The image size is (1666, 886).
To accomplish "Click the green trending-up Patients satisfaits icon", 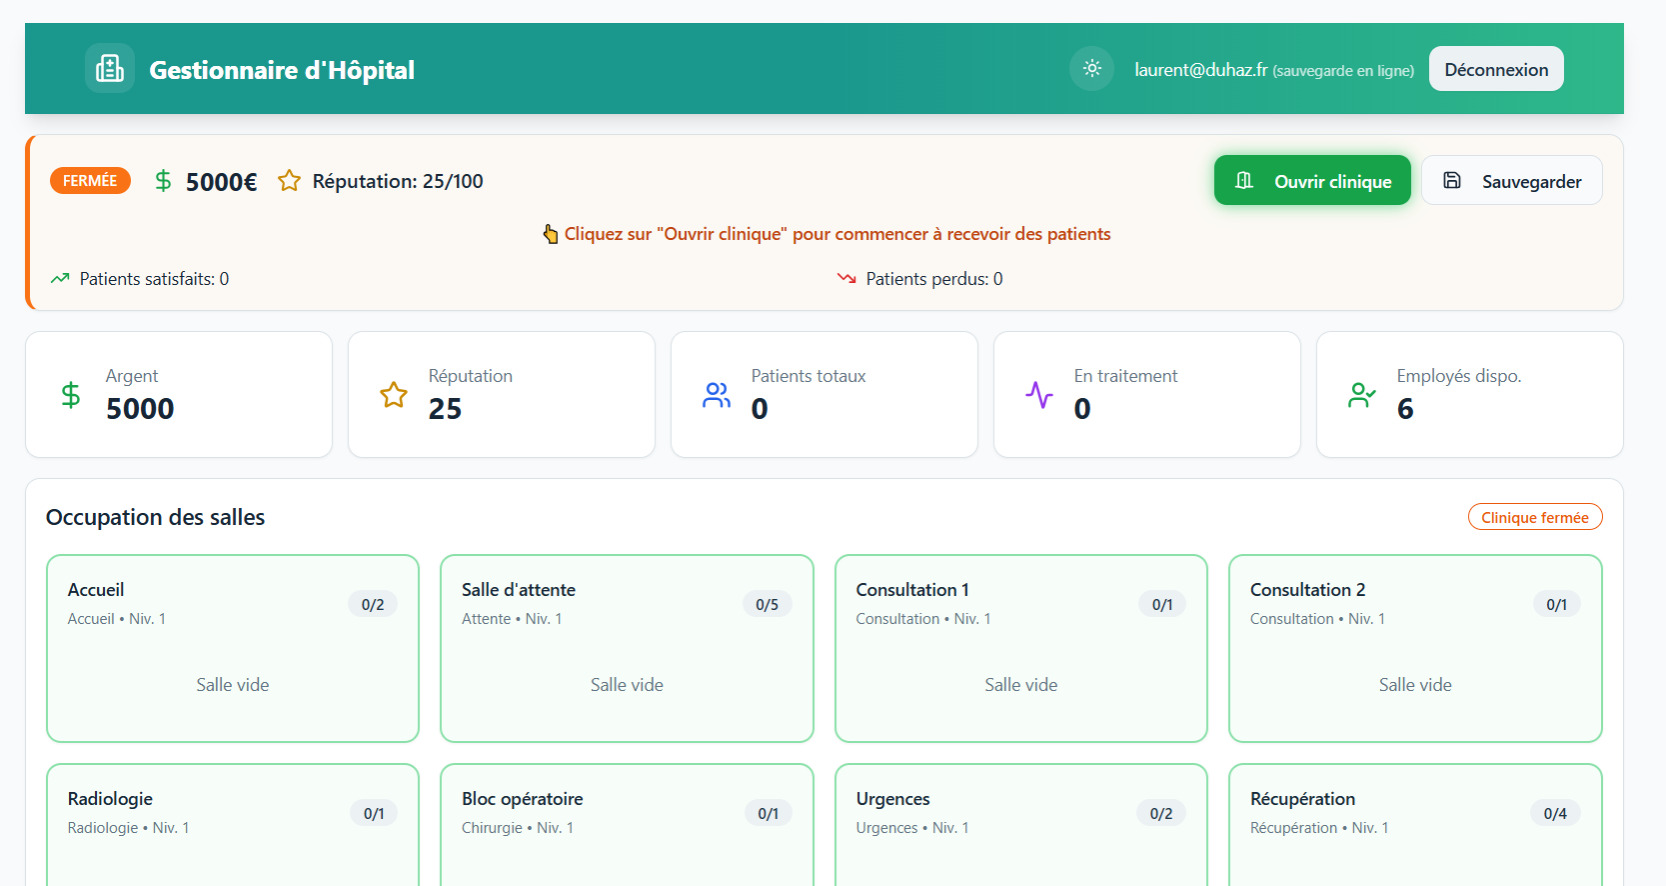I will coord(61,279).
